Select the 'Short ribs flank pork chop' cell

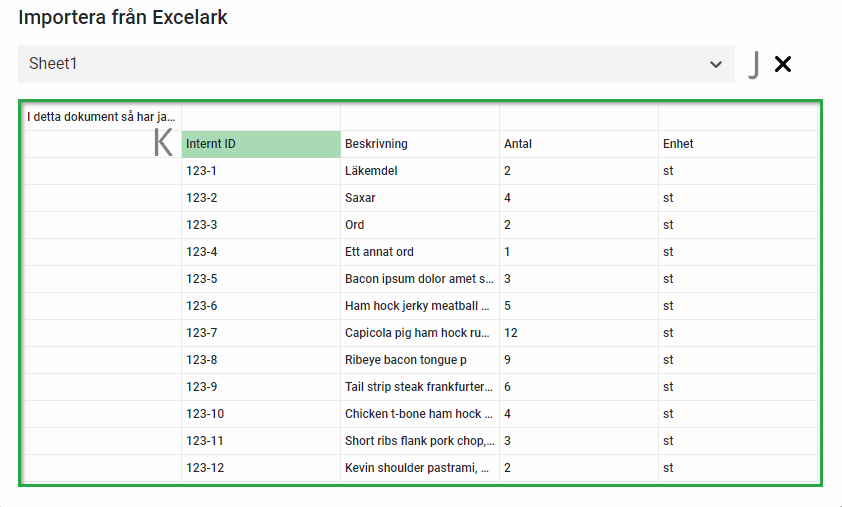[x=419, y=441]
